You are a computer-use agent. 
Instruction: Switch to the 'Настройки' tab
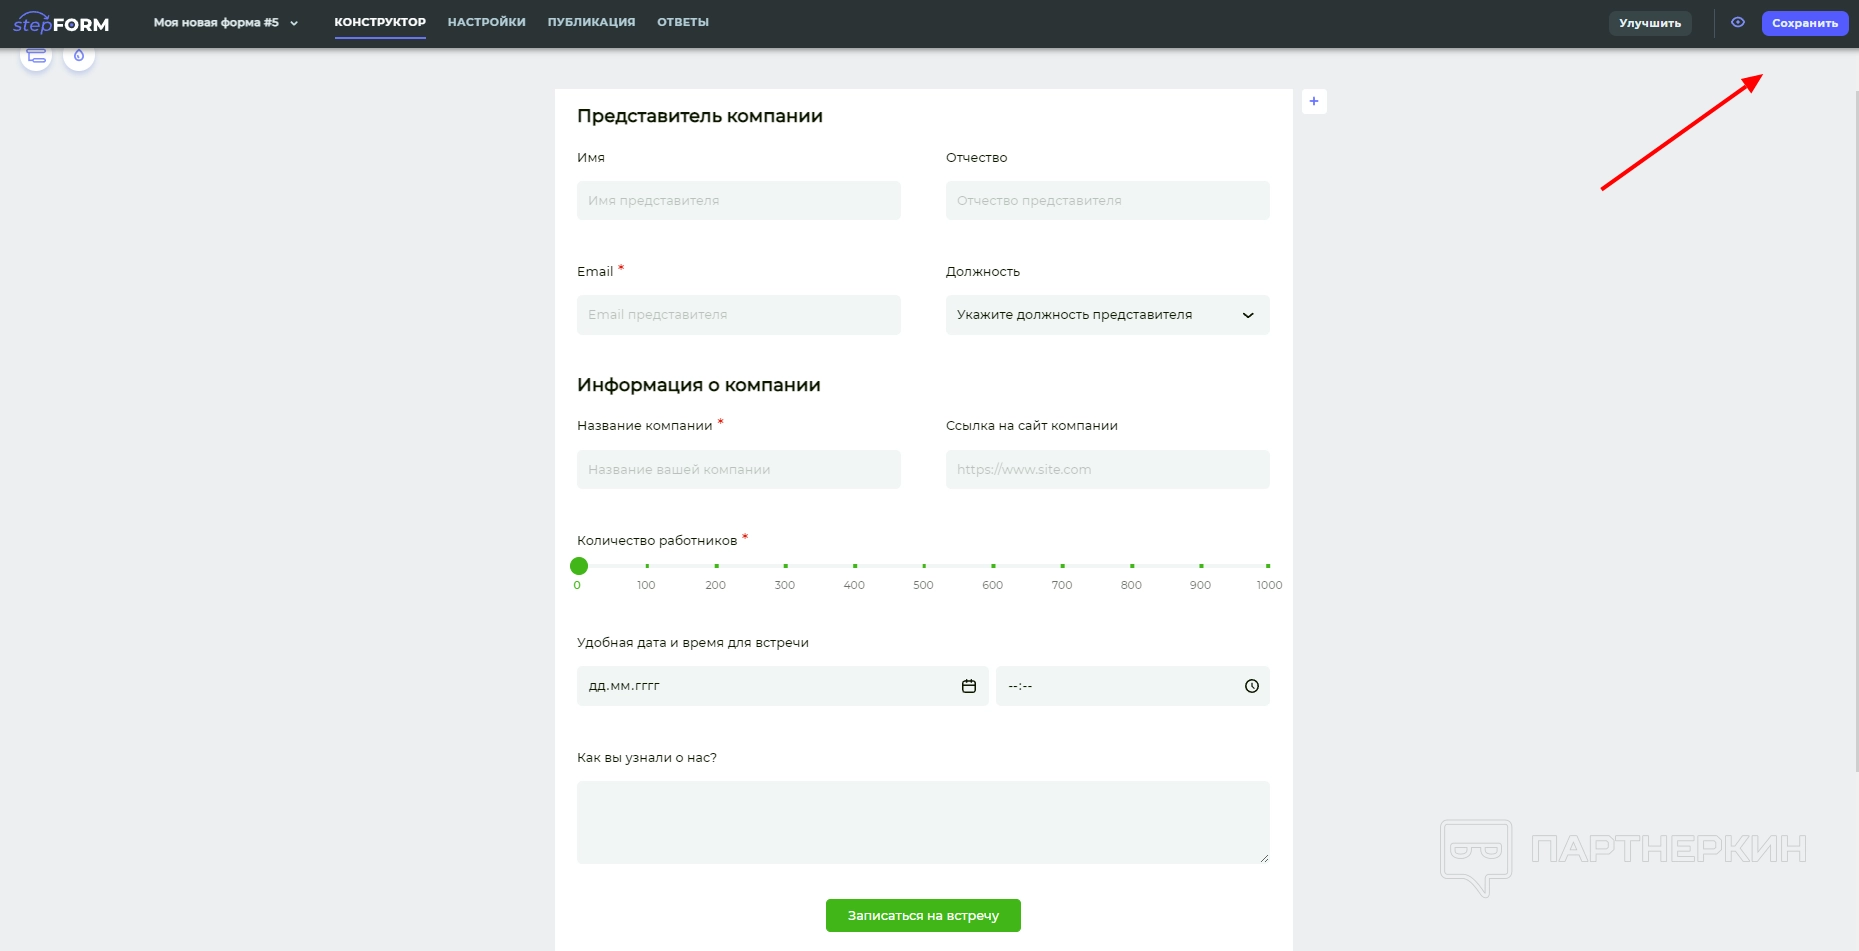pos(486,22)
